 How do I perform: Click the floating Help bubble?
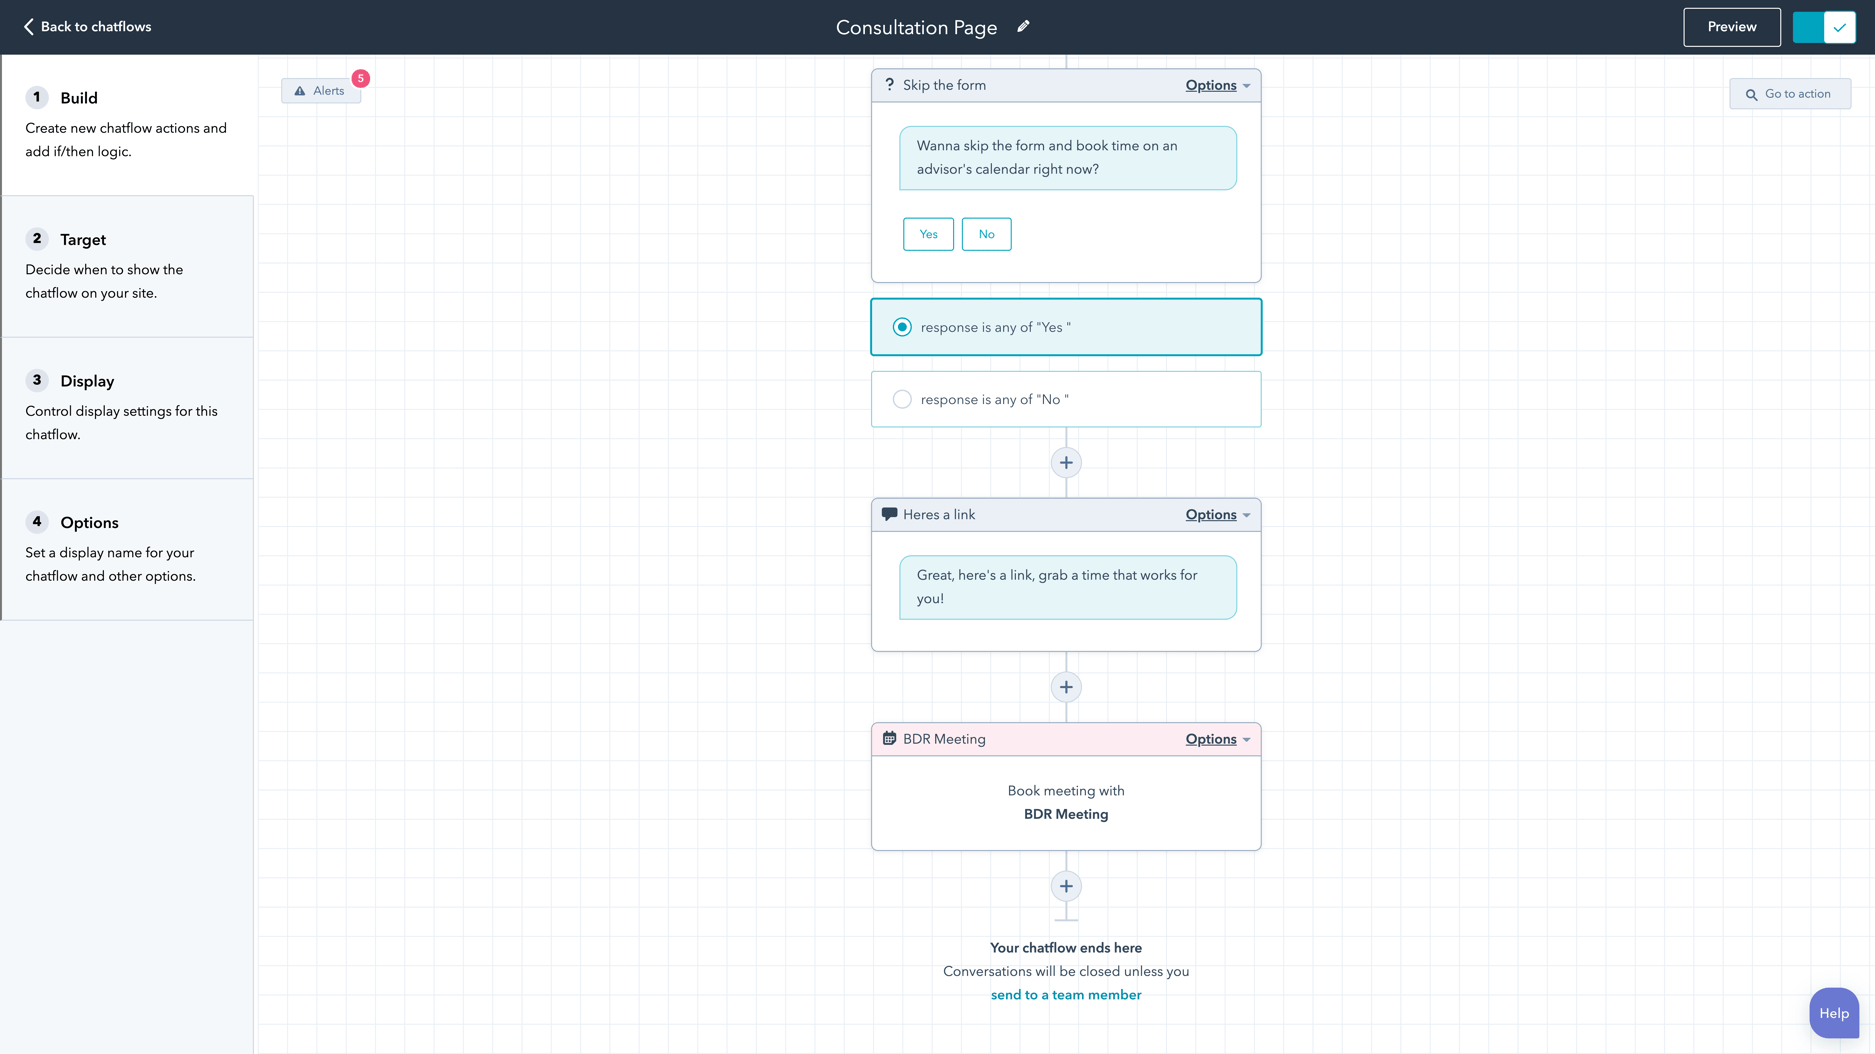coord(1833,1012)
